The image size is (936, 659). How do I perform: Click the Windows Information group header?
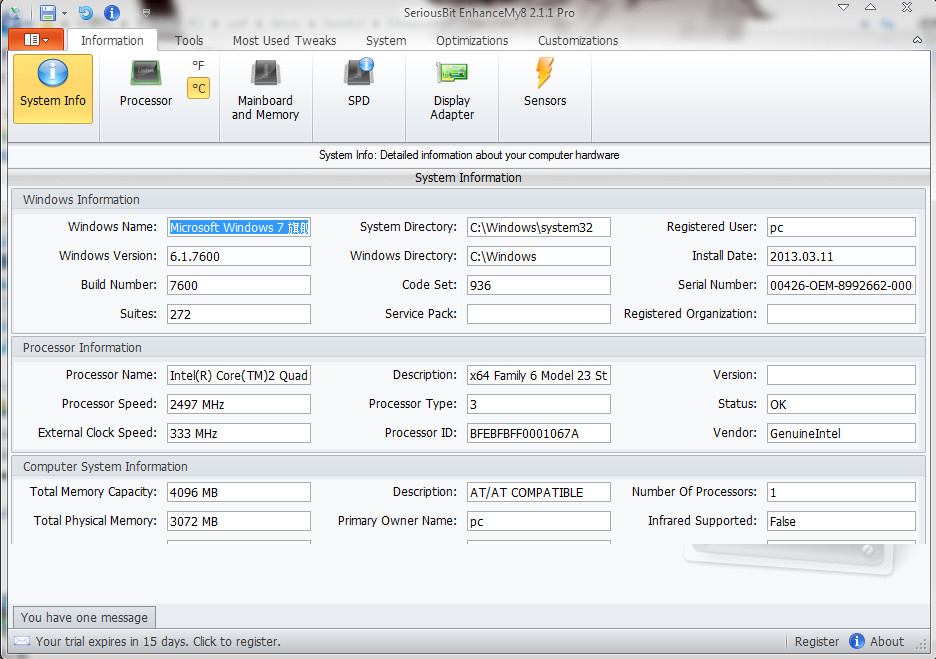469,199
